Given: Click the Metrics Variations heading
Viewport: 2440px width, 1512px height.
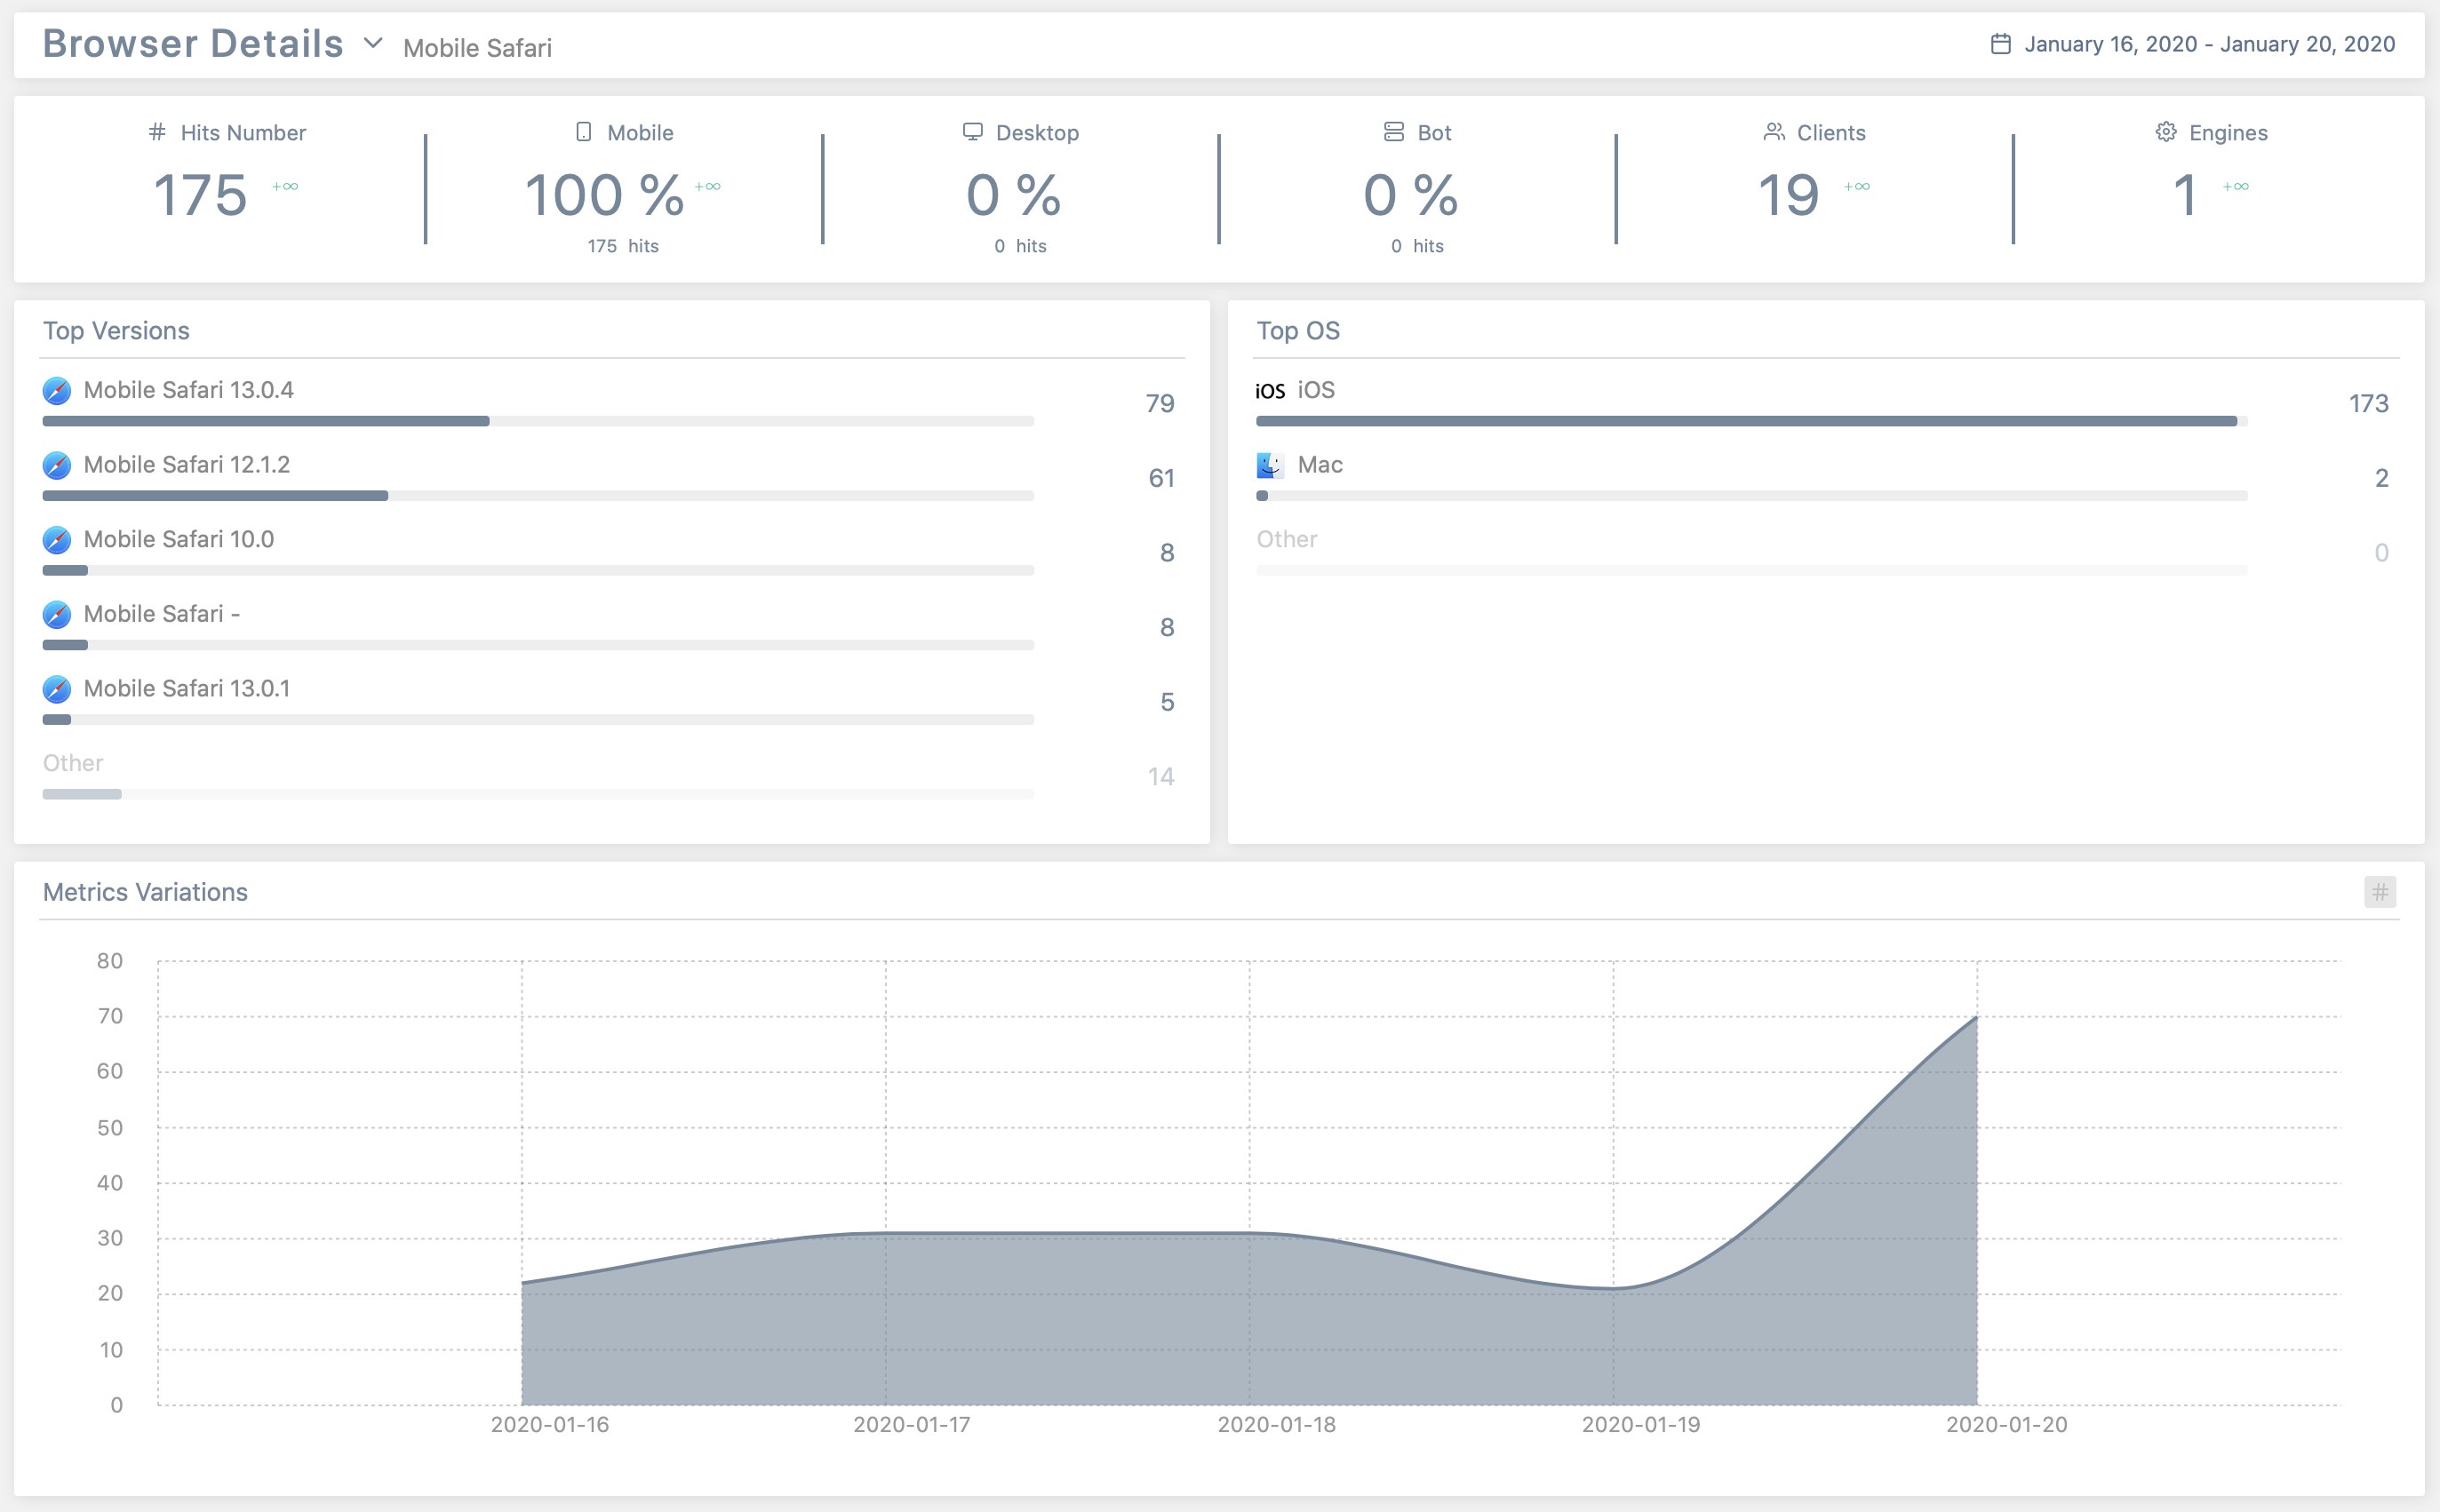Looking at the screenshot, I should (x=145, y=892).
